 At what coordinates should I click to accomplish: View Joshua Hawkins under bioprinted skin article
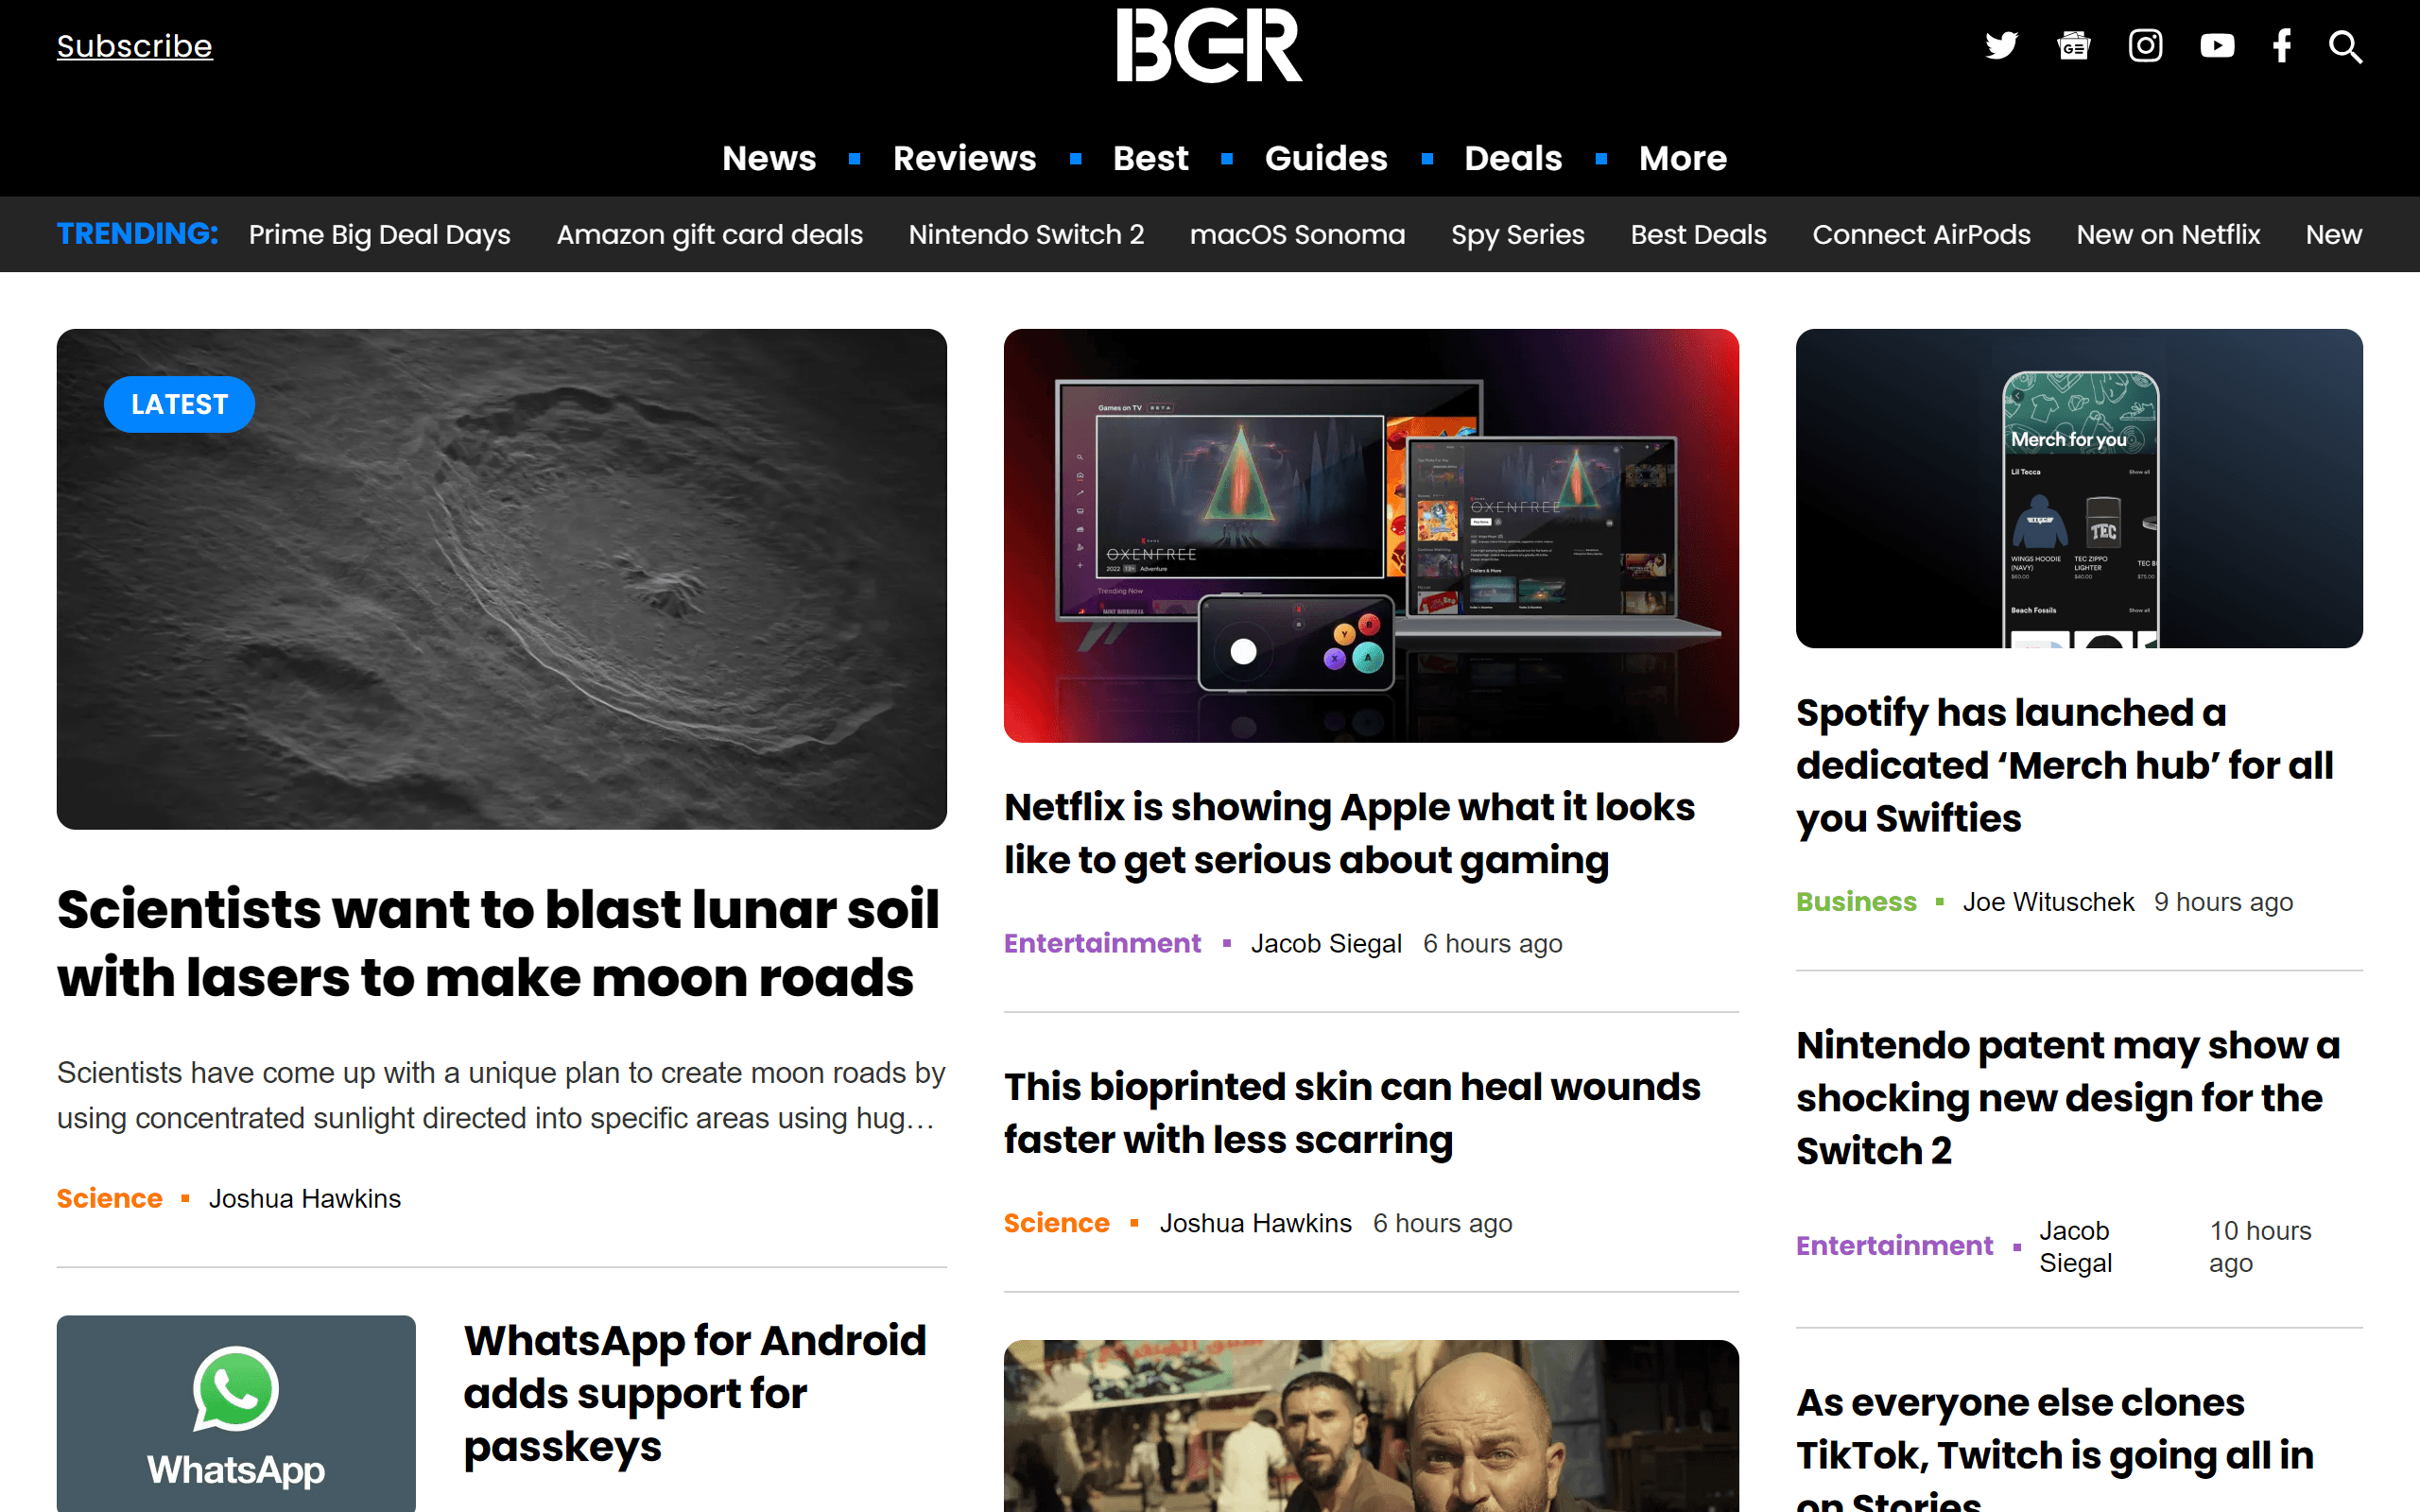[1255, 1223]
